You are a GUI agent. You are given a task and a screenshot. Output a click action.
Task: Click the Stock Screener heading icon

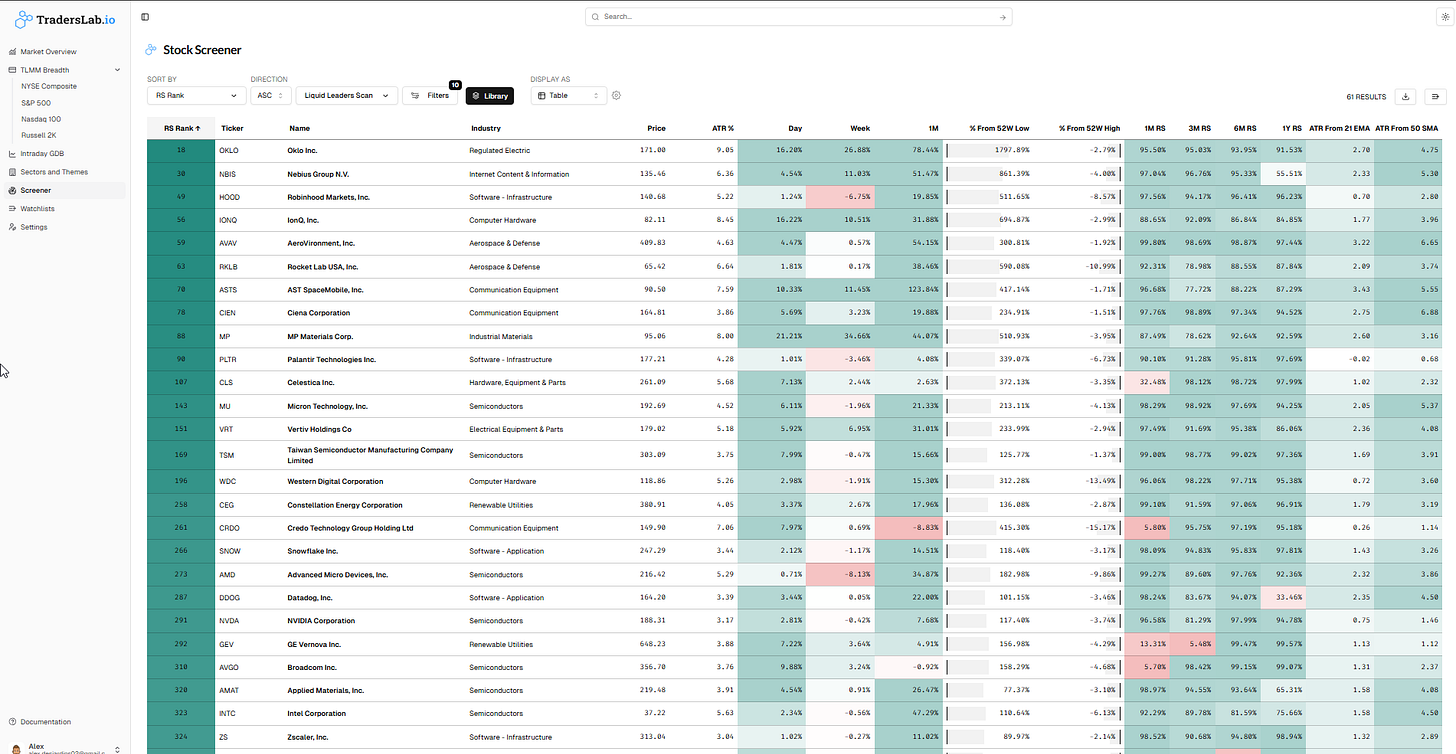click(x=151, y=50)
